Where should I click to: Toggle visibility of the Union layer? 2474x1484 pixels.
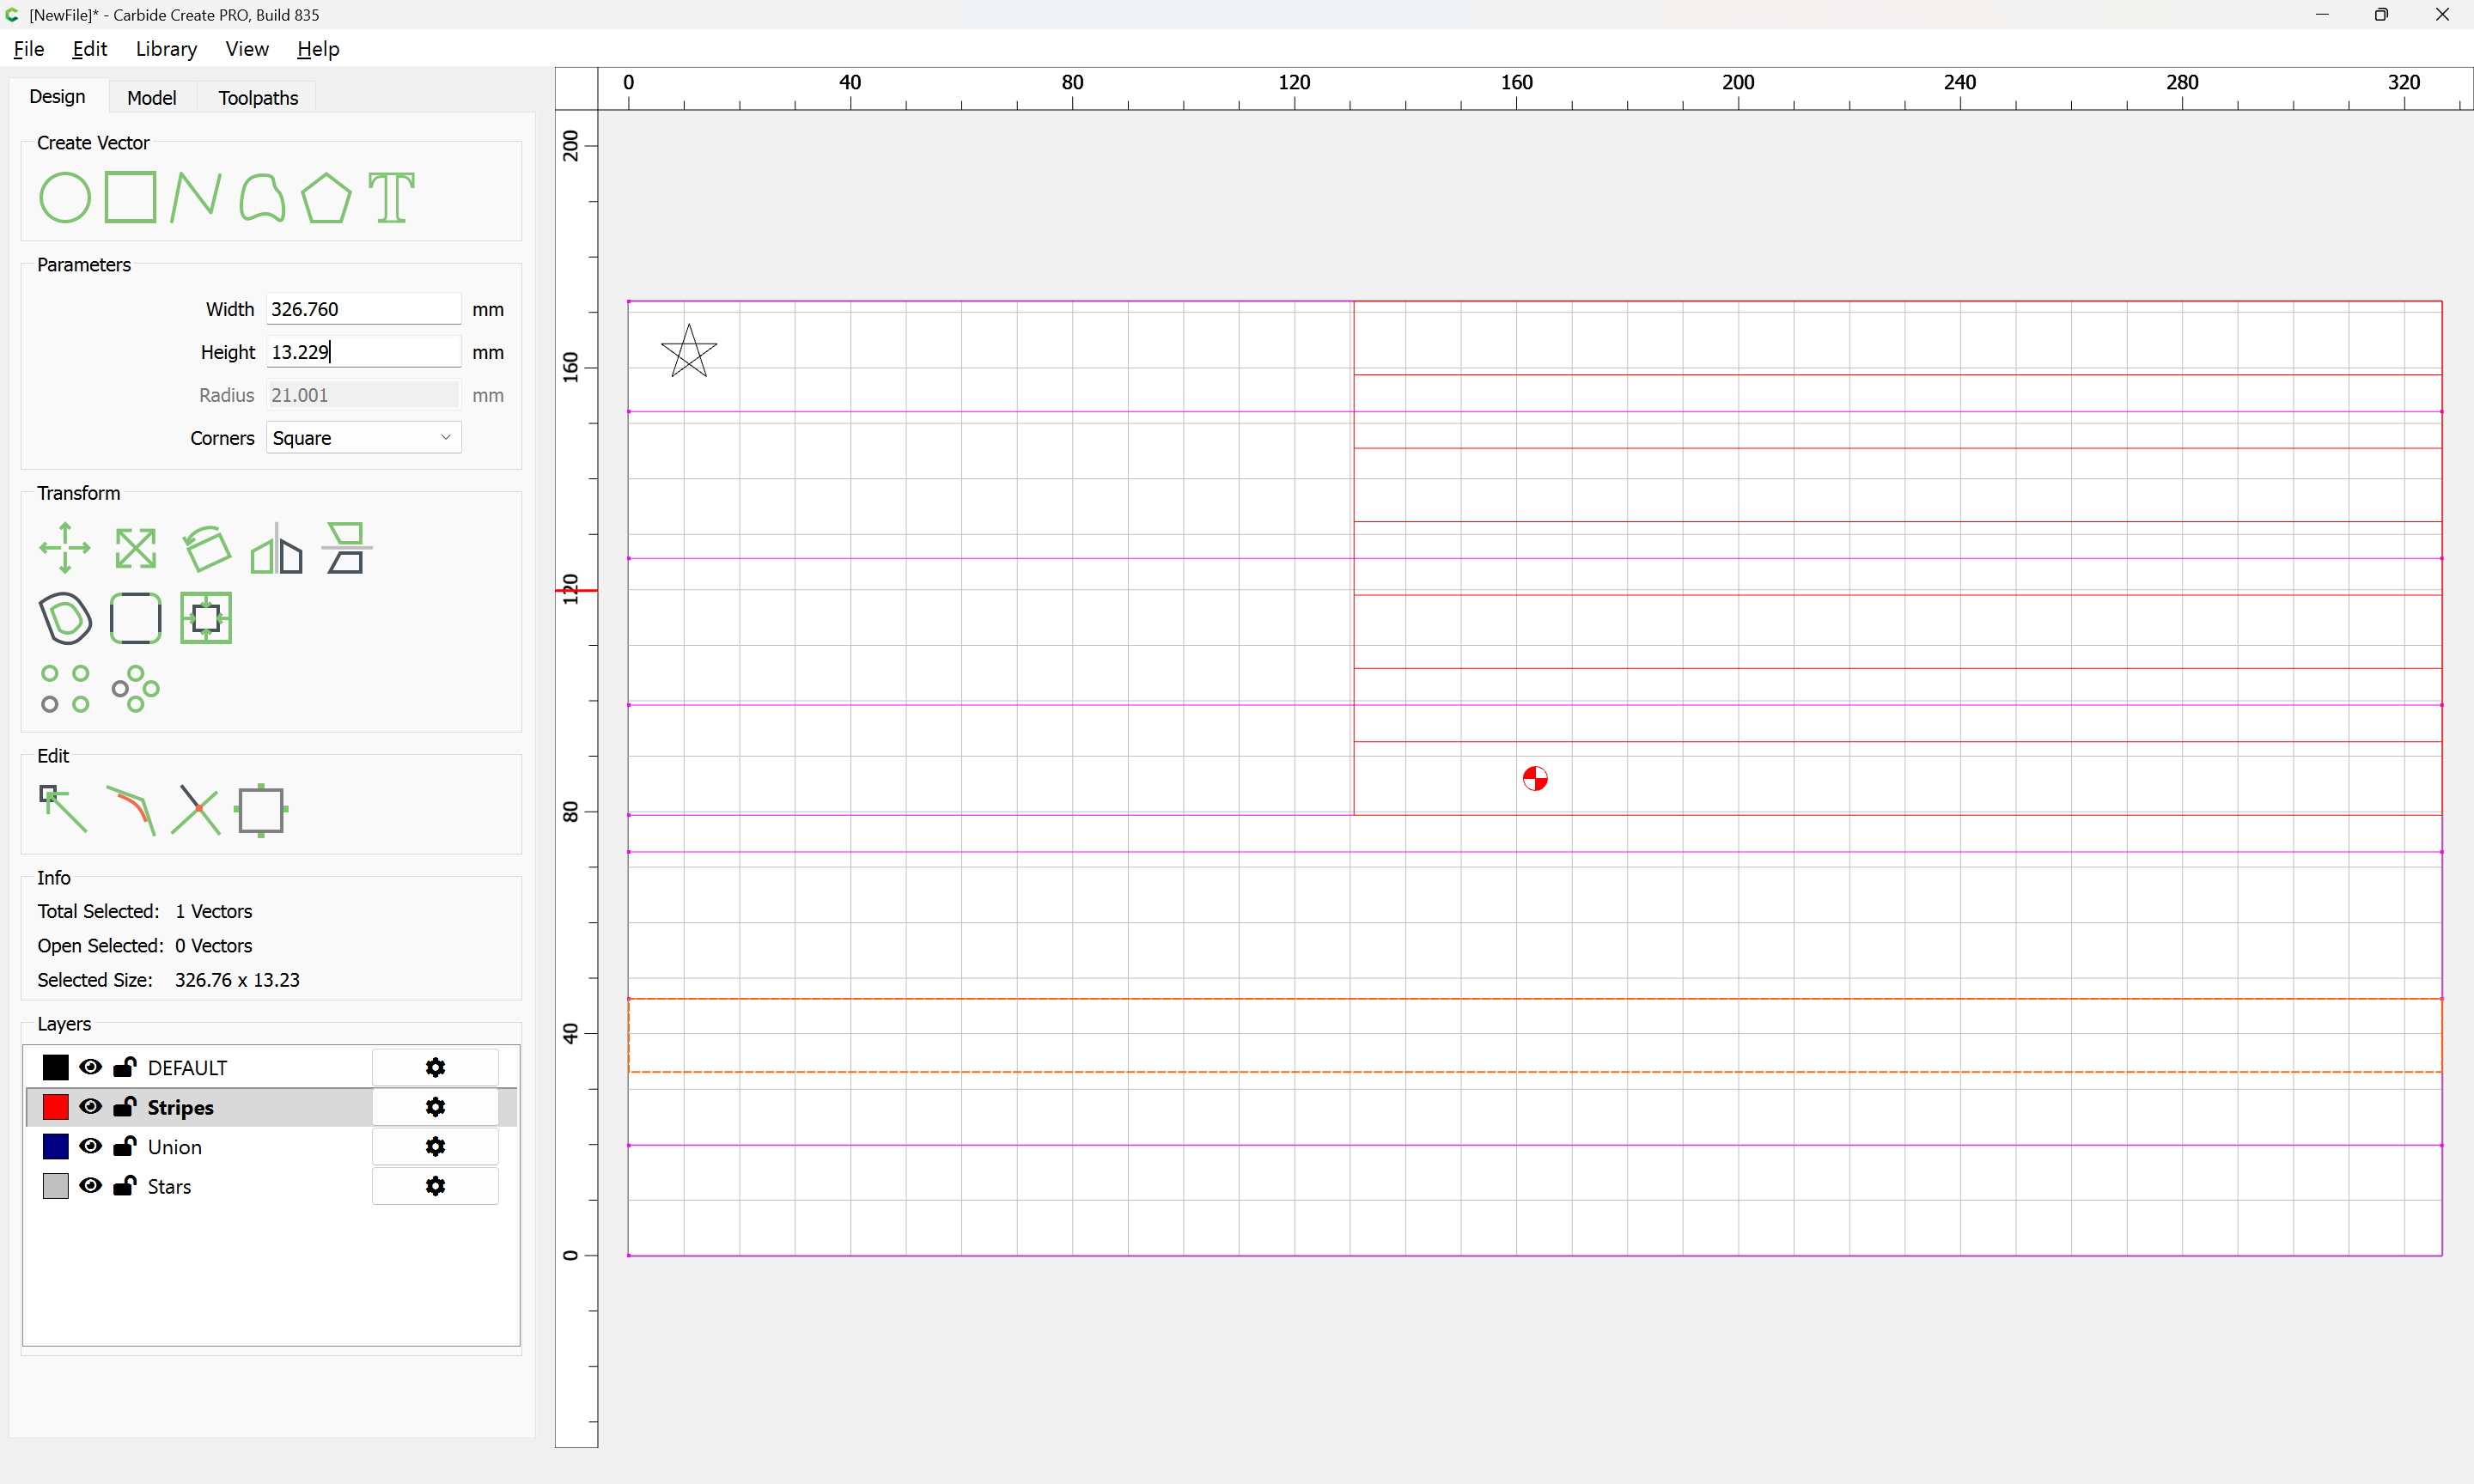point(91,1146)
